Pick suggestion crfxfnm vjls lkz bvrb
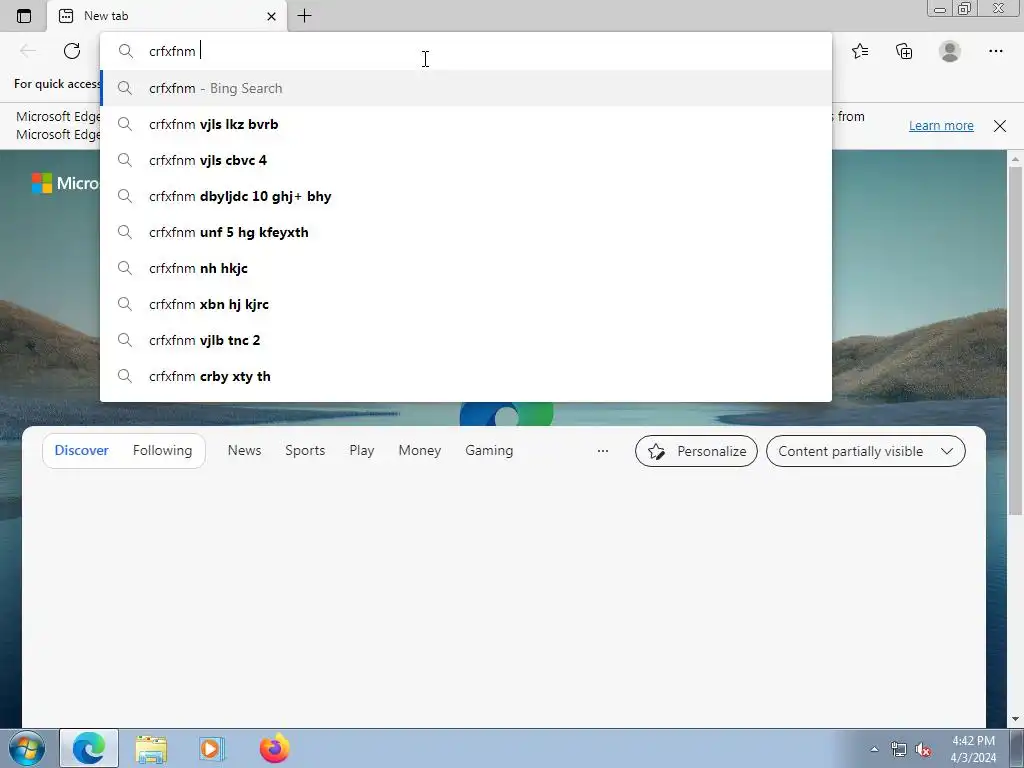The width and height of the screenshot is (1024, 768). (466, 124)
